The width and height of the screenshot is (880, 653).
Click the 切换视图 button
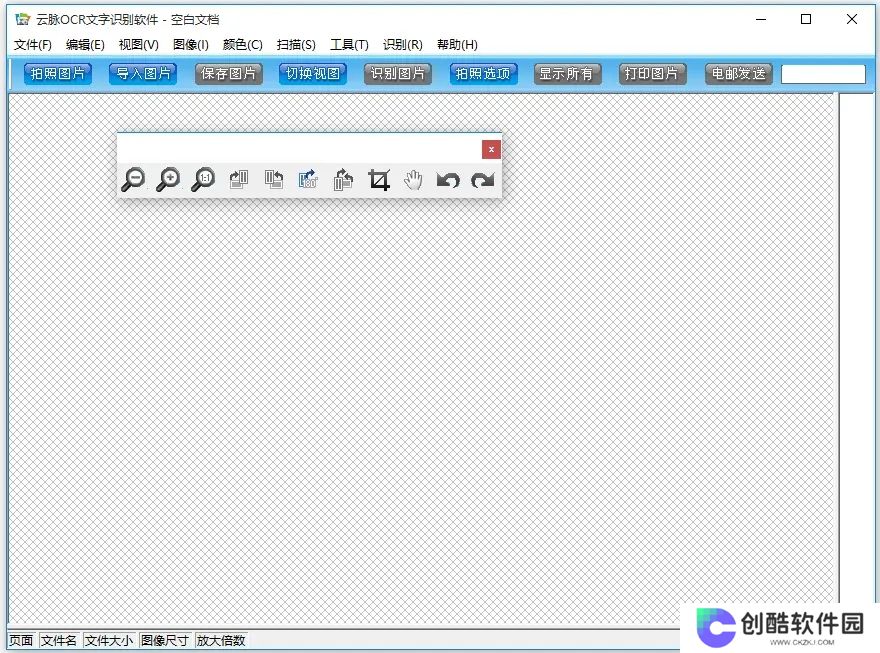pos(313,74)
